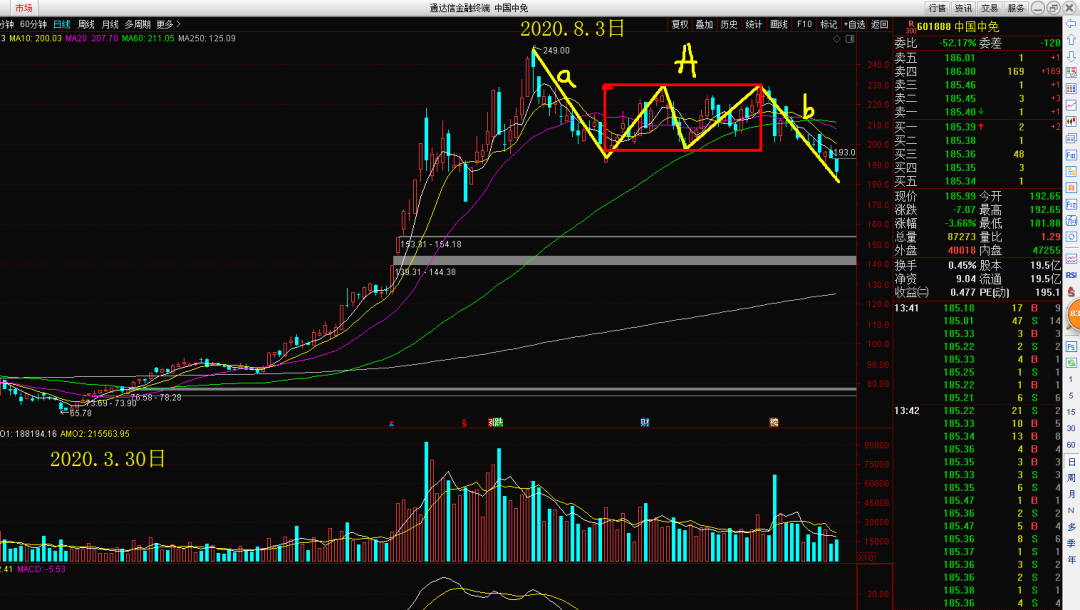Click the green refresh icon below Fs

click(x=1071, y=363)
